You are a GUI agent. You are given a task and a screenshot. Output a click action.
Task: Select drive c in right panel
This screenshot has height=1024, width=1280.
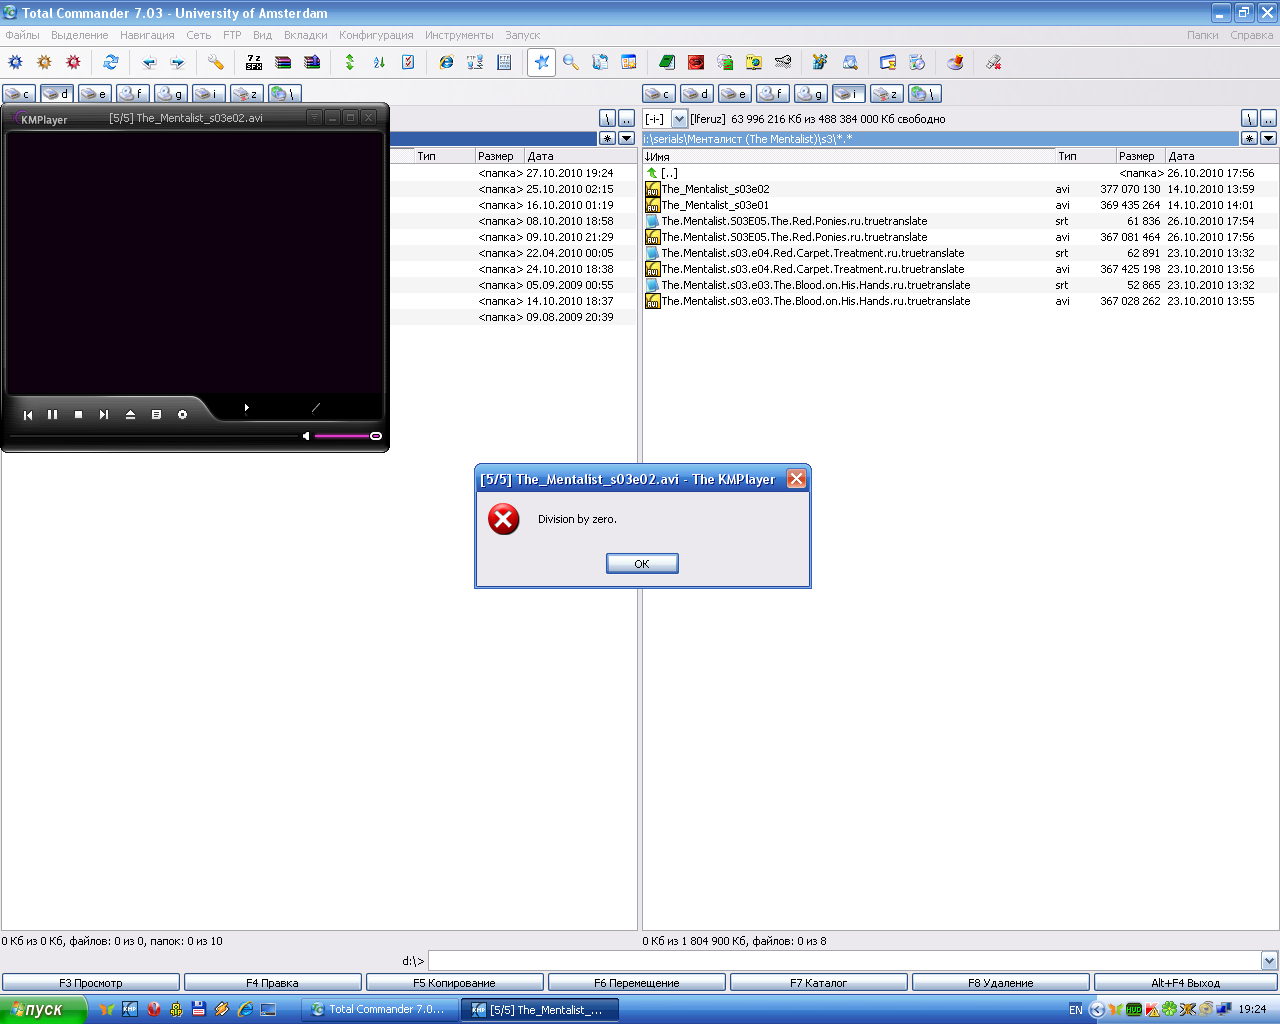point(658,93)
